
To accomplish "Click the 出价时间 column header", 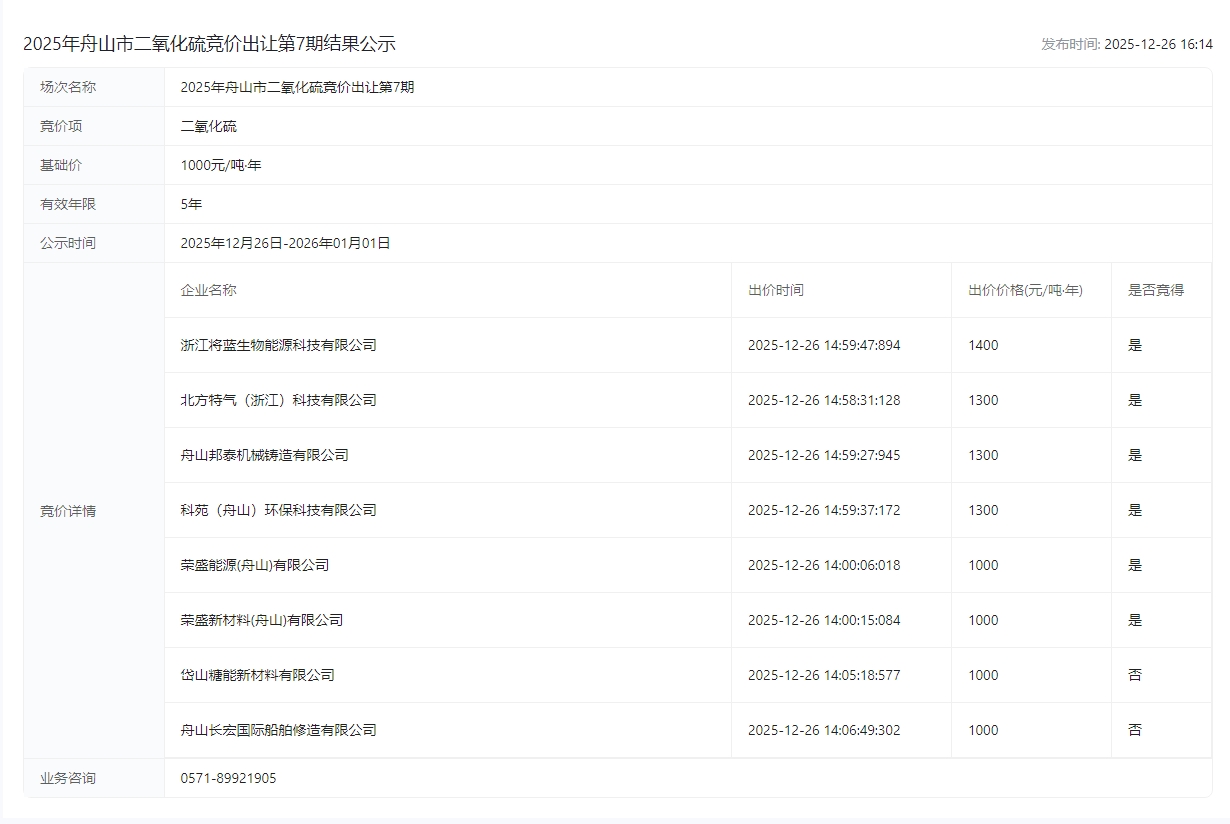I will (775, 290).
